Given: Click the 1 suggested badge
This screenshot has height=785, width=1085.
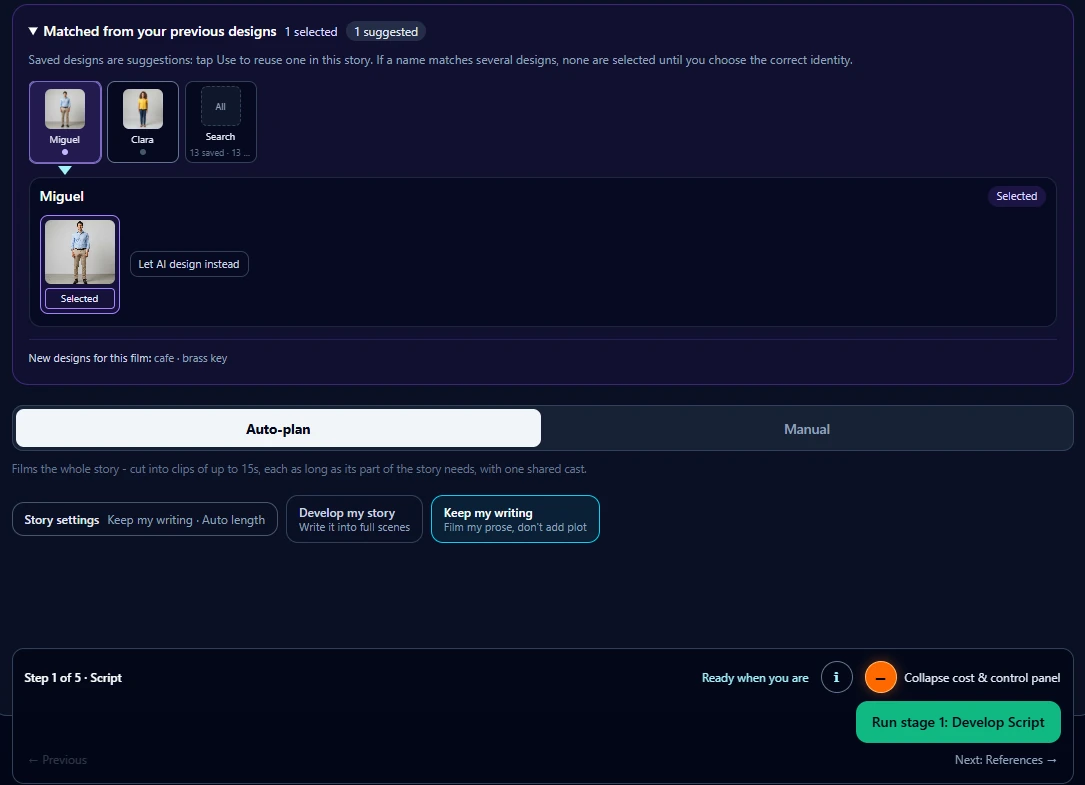Looking at the screenshot, I should [x=385, y=32].
